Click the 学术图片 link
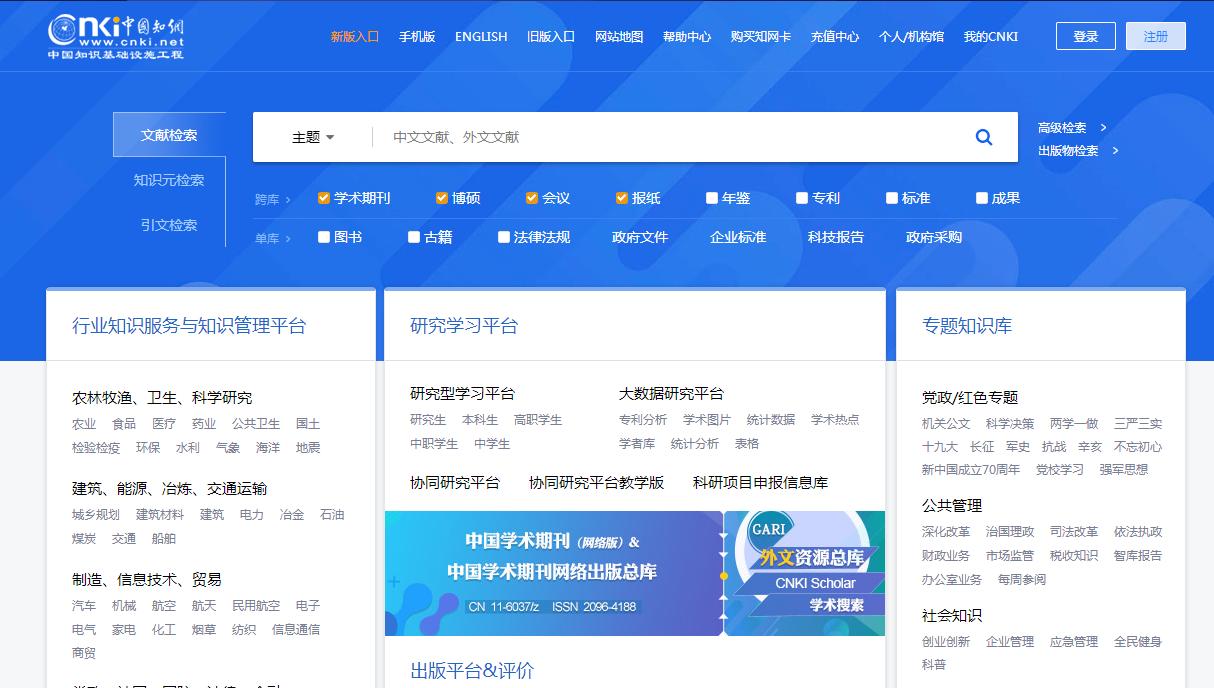 click(x=707, y=420)
